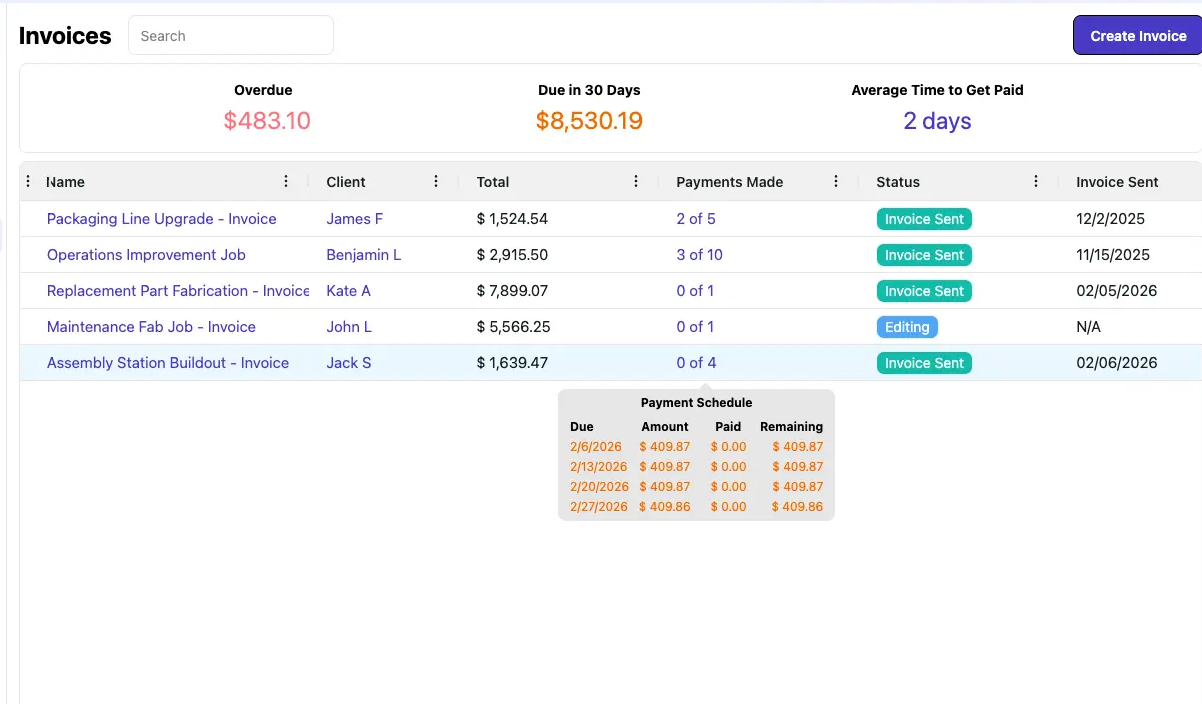Screen dimensions: 1202x704
Task: Open the Status column options icon
Action: [1036, 181]
